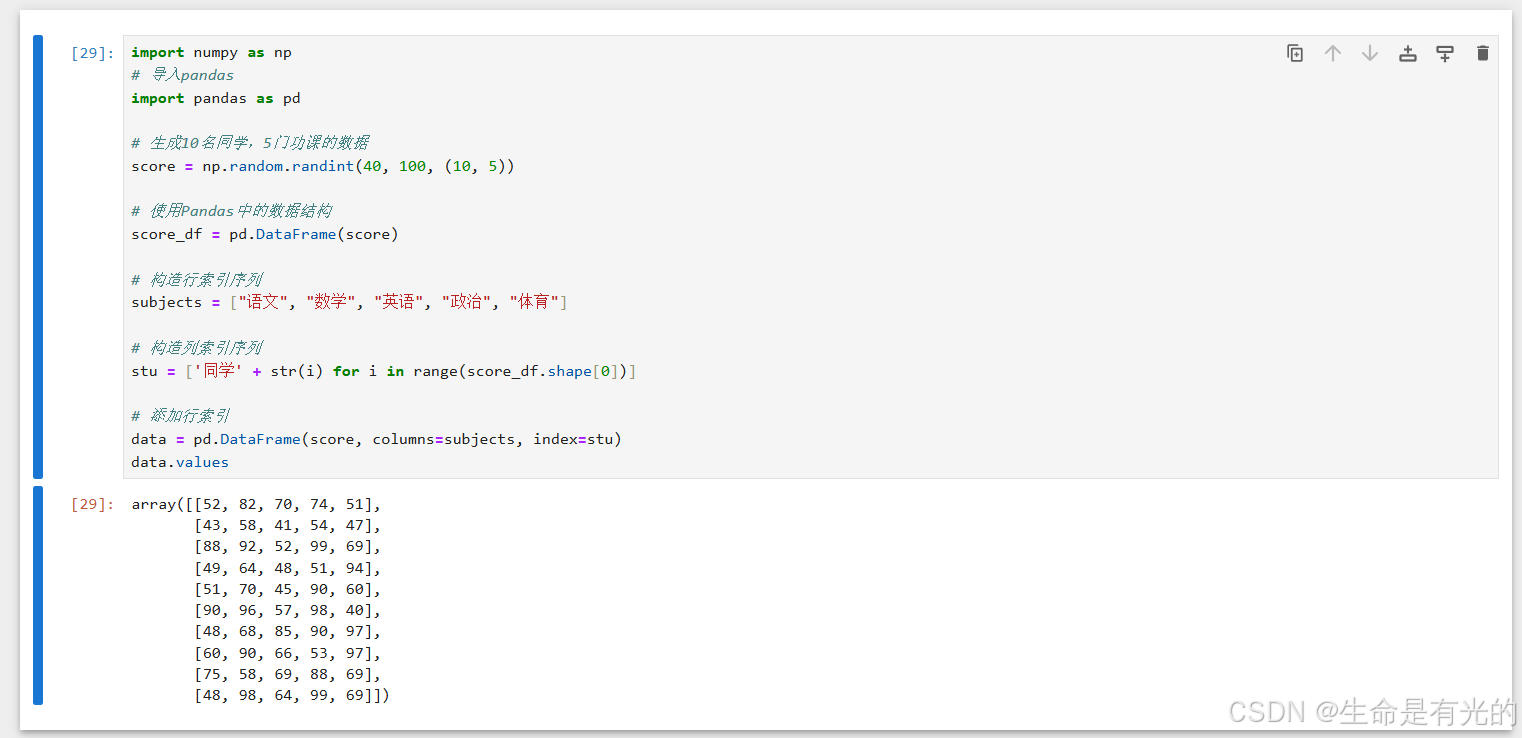Collapse the code input via blue bar
Screen dimensions: 1522x738
click(x=38, y=257)
